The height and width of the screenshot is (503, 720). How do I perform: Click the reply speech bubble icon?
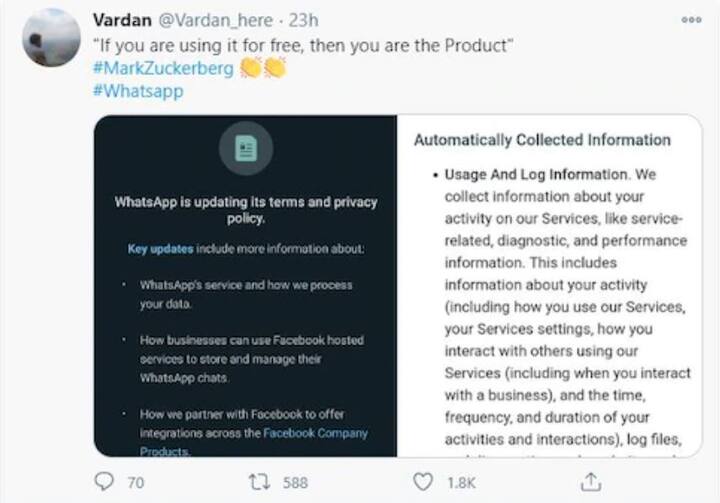tap(104, 482)
